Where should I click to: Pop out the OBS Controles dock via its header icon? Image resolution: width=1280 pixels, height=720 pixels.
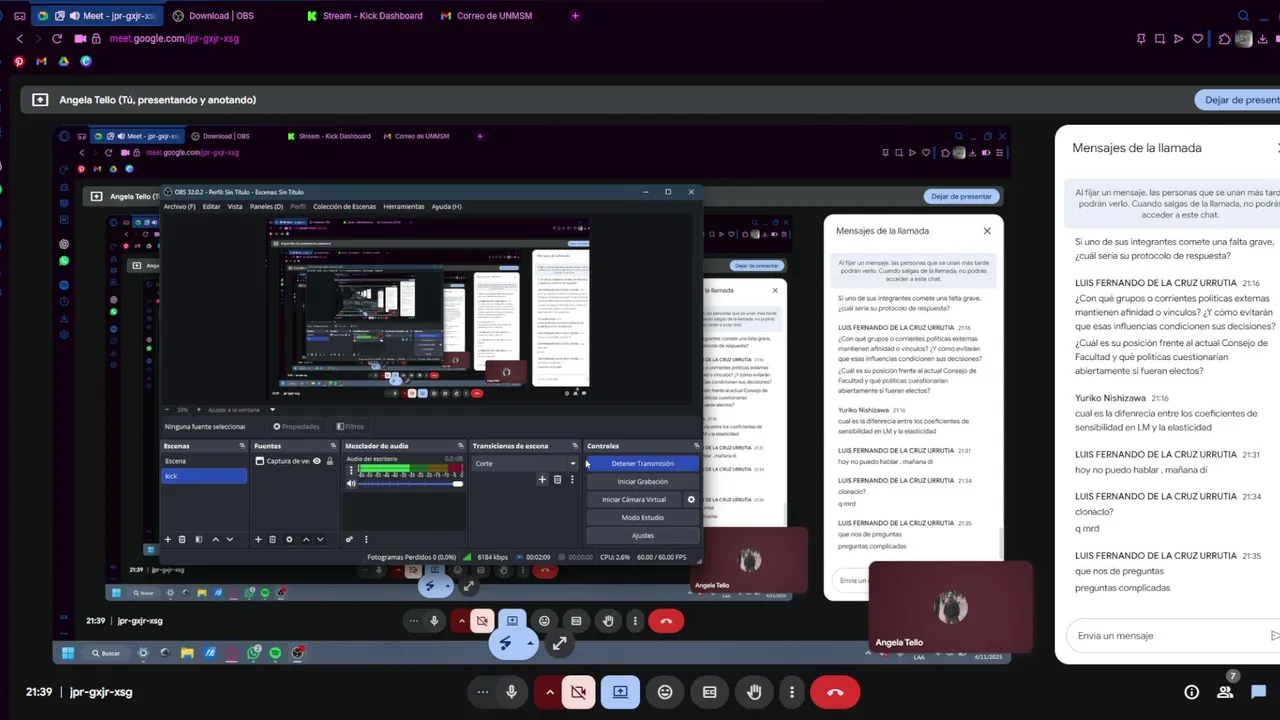click(696, 446)
